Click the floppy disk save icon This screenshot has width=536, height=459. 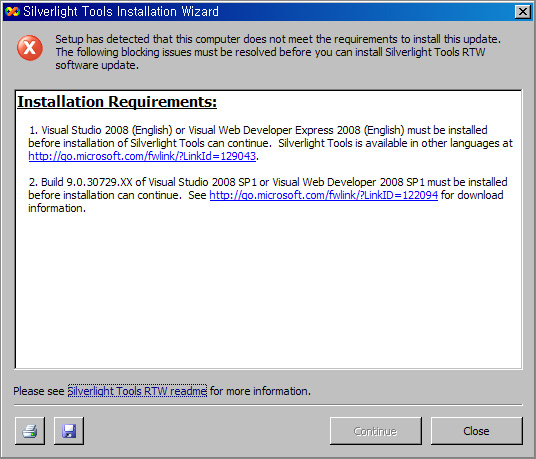[x=69, y=431]
